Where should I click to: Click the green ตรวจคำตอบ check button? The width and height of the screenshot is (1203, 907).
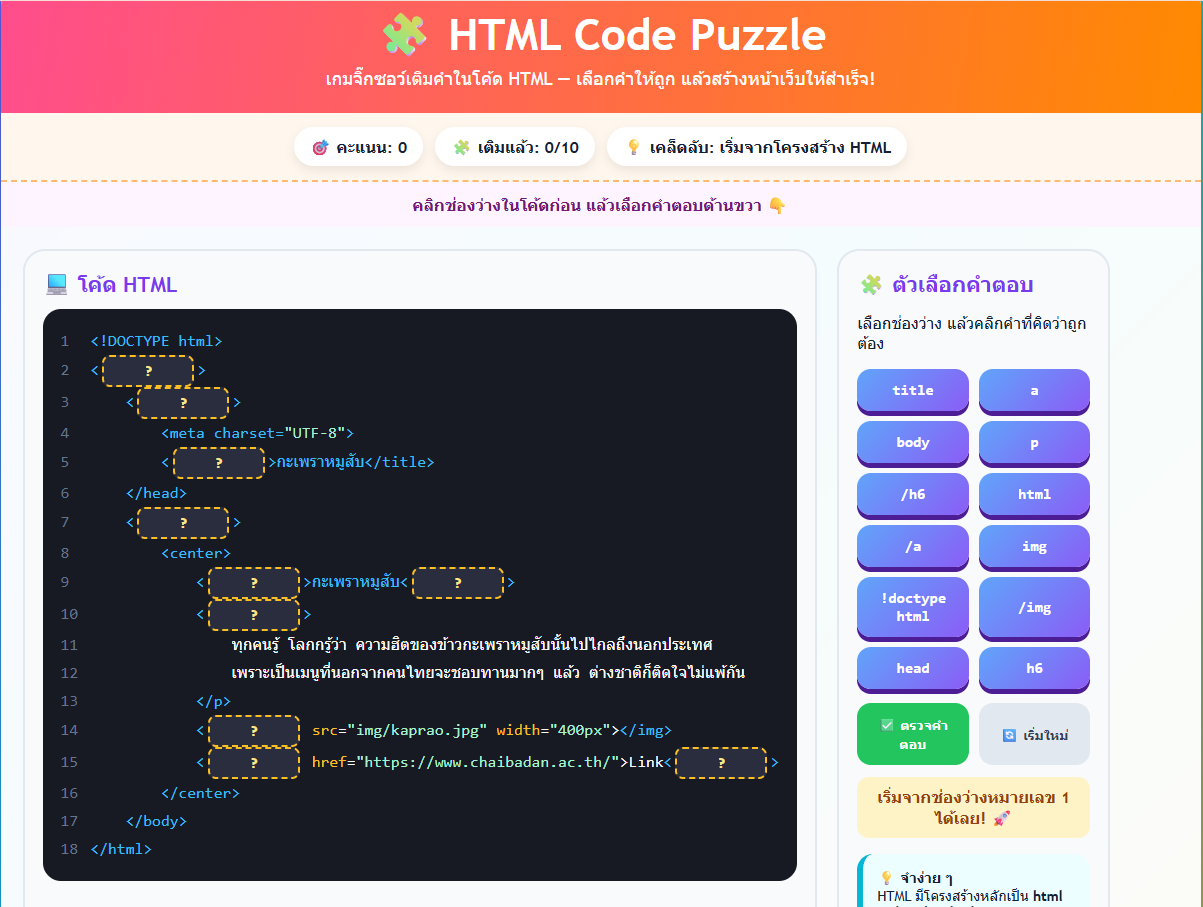[913, 735]
